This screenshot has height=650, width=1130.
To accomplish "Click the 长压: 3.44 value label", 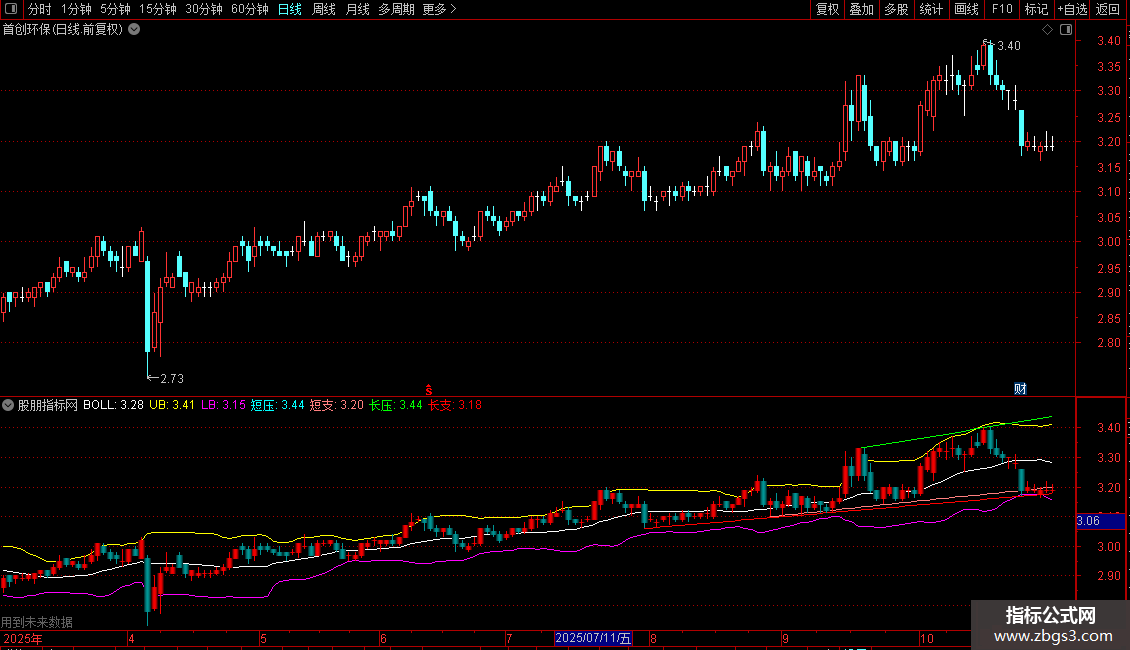I will pyautogui.click(x=396, y=405).
